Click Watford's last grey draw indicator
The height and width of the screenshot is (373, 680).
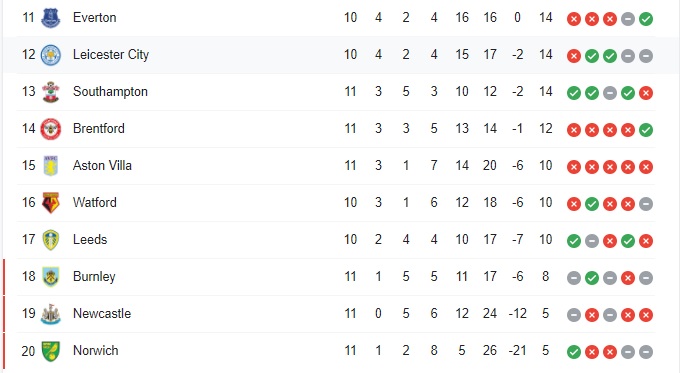click(646, 204)
